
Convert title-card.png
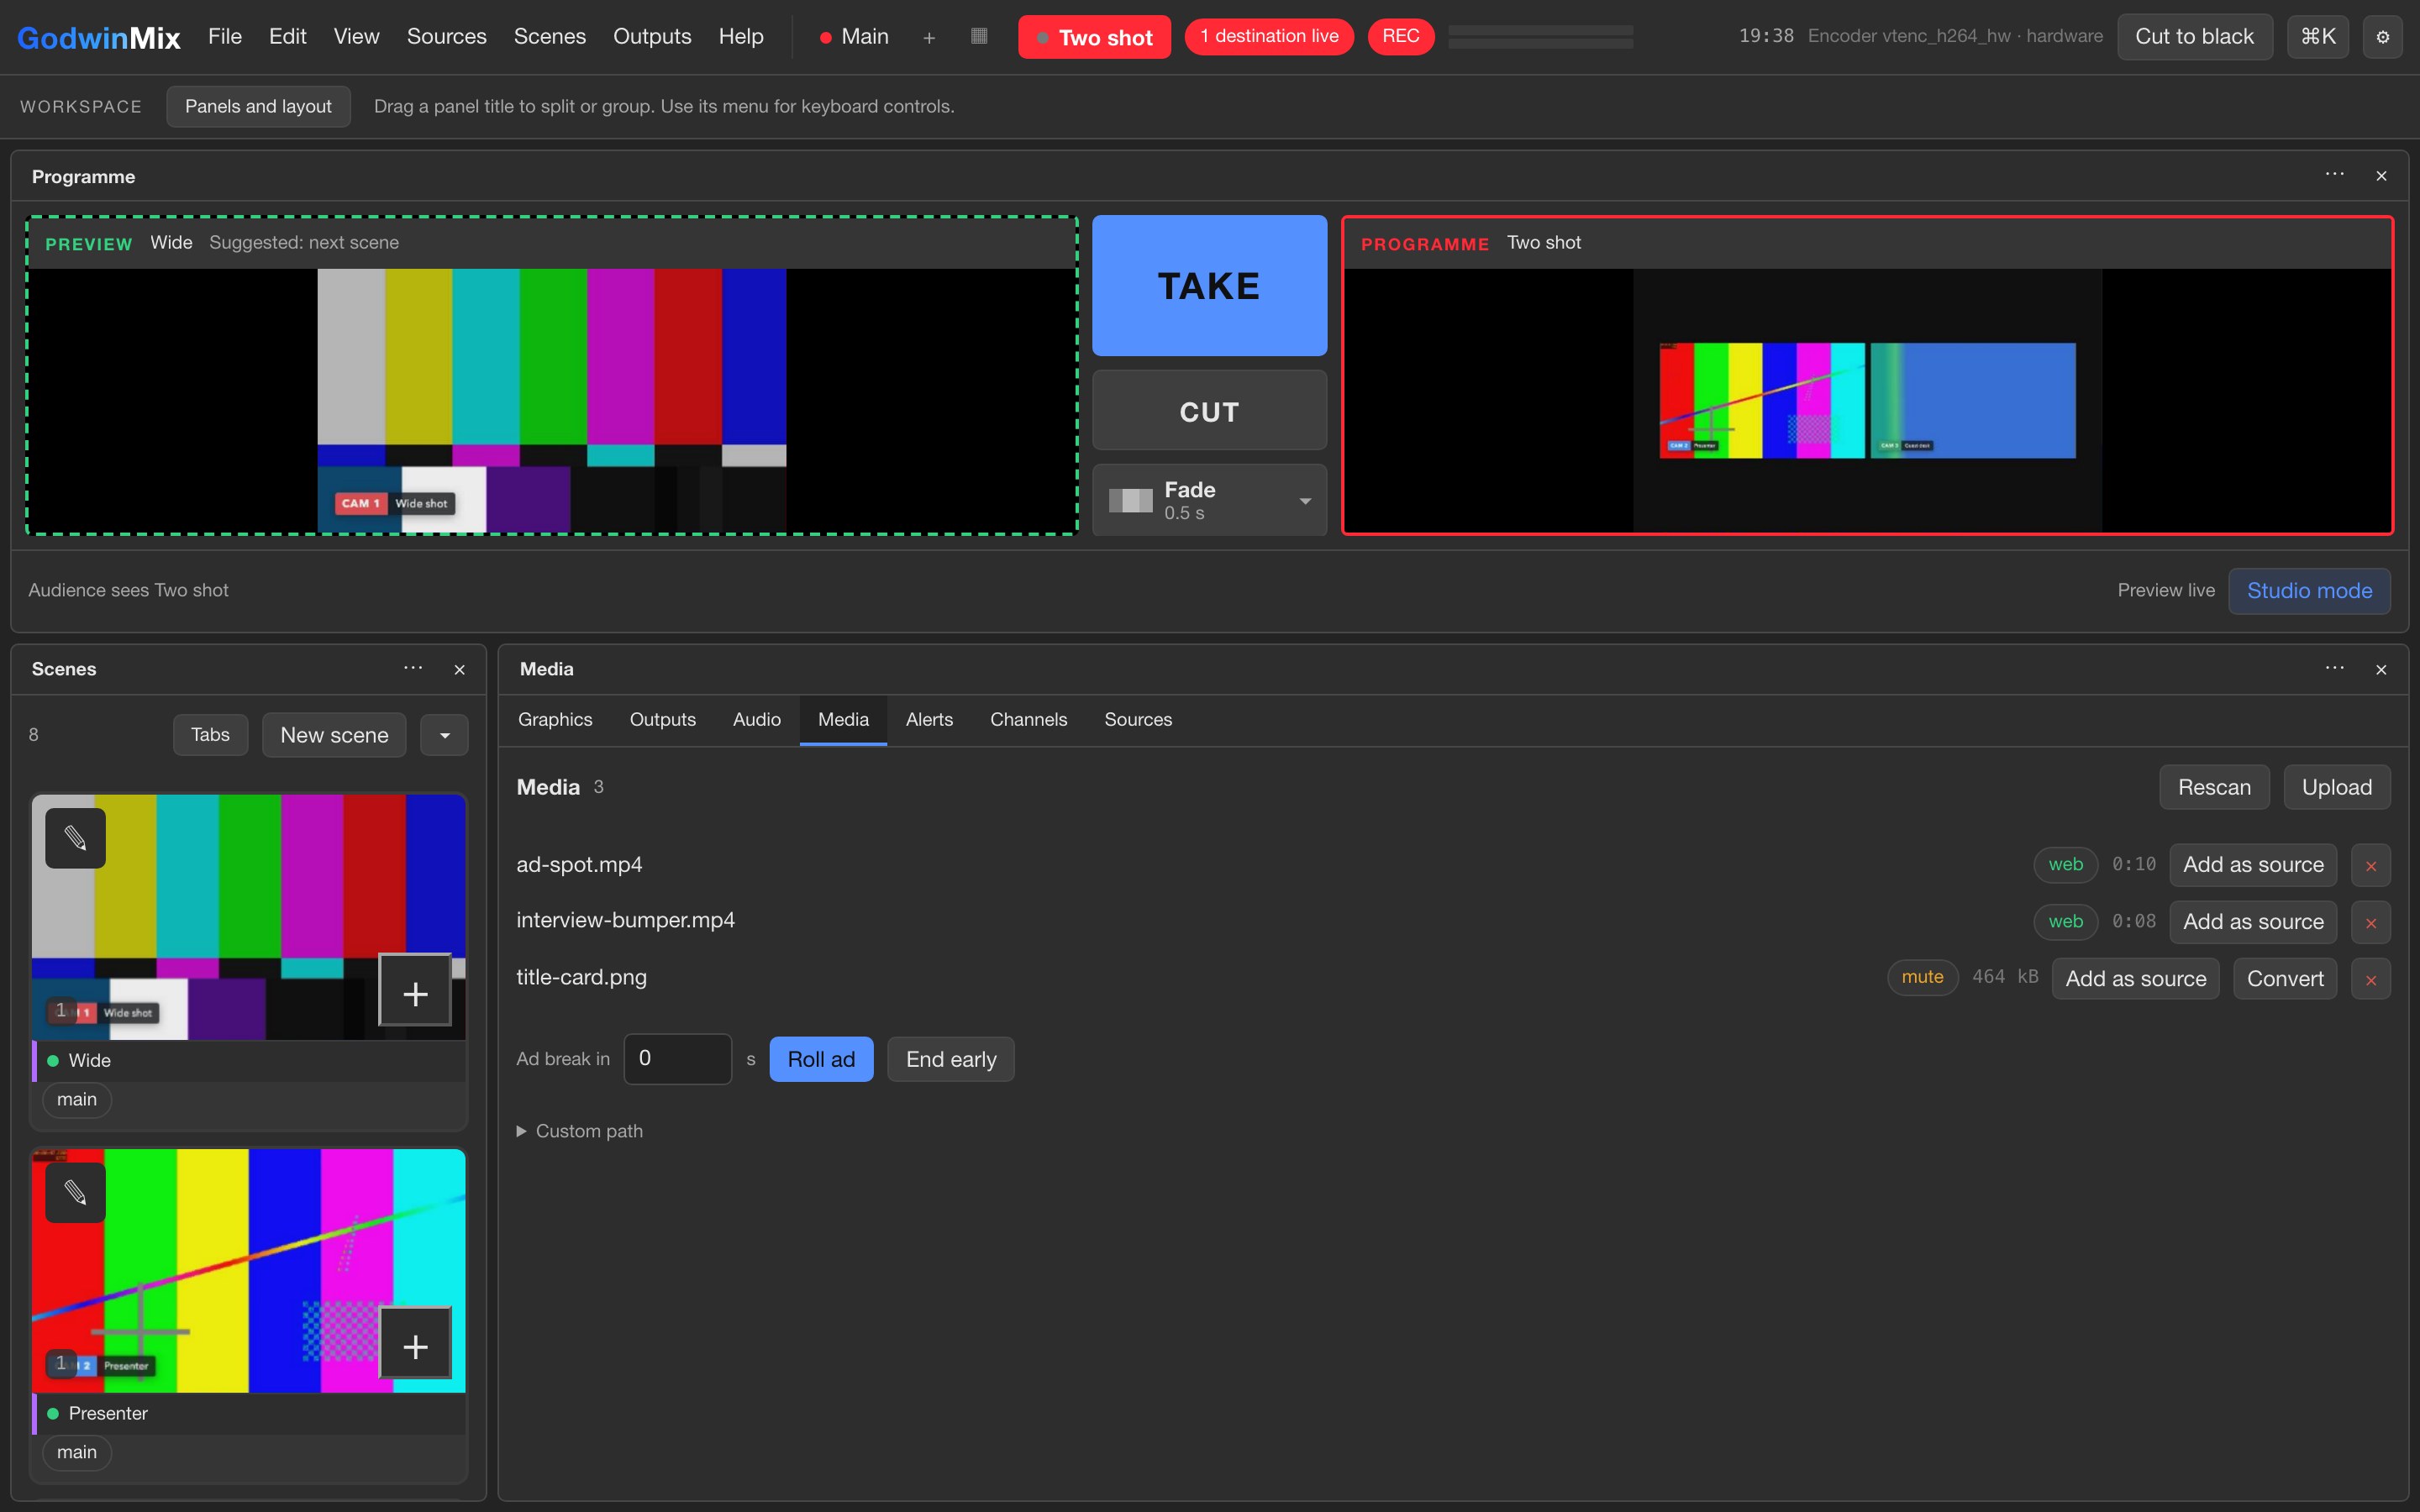2285,979
